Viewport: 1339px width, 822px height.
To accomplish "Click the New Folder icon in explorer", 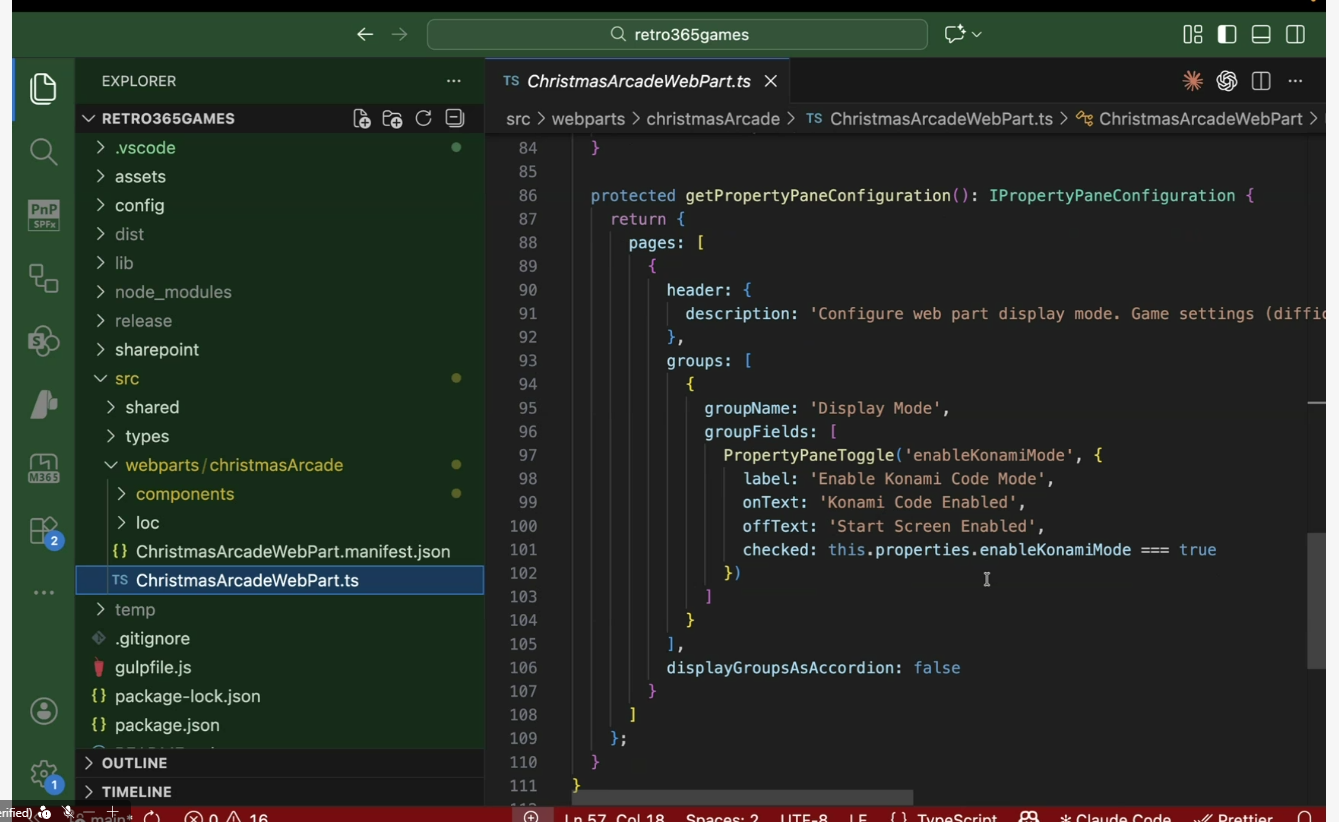I will click(x=392, y=119).
